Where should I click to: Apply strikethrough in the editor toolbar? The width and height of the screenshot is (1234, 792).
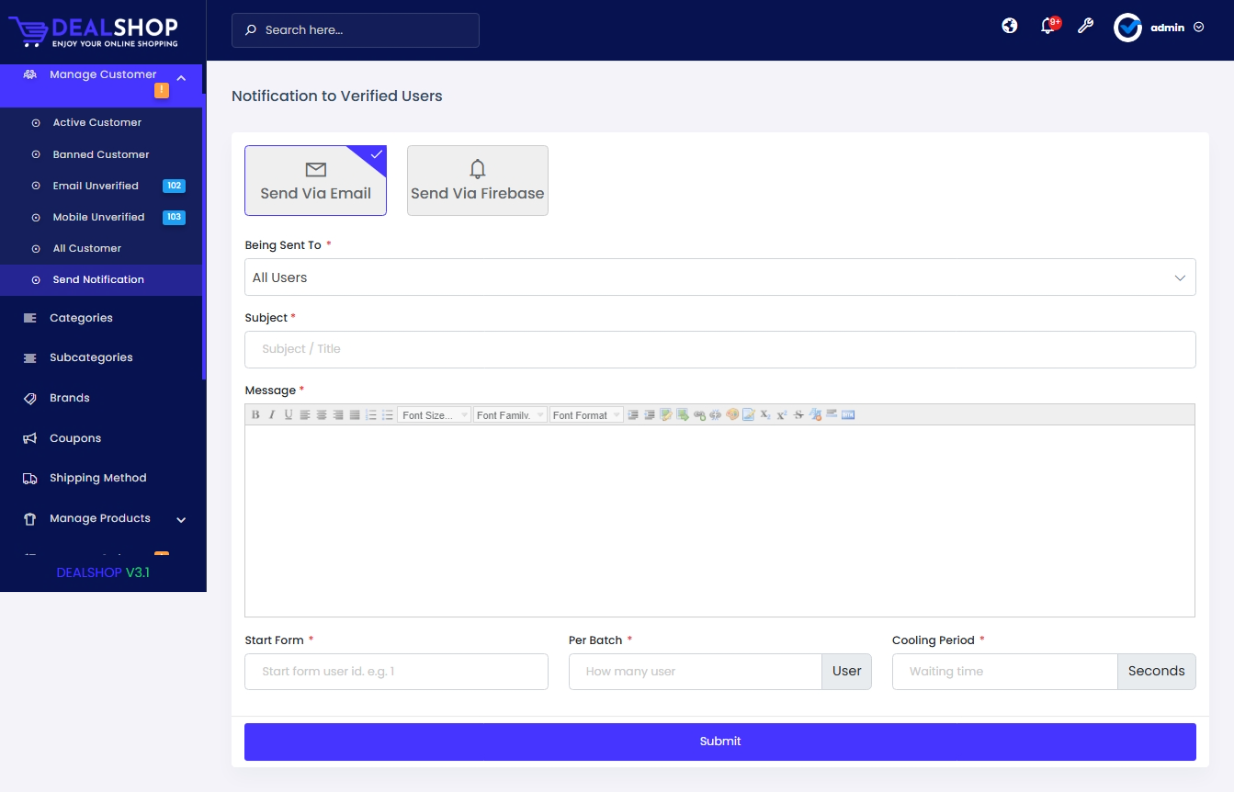coord(798,415)
